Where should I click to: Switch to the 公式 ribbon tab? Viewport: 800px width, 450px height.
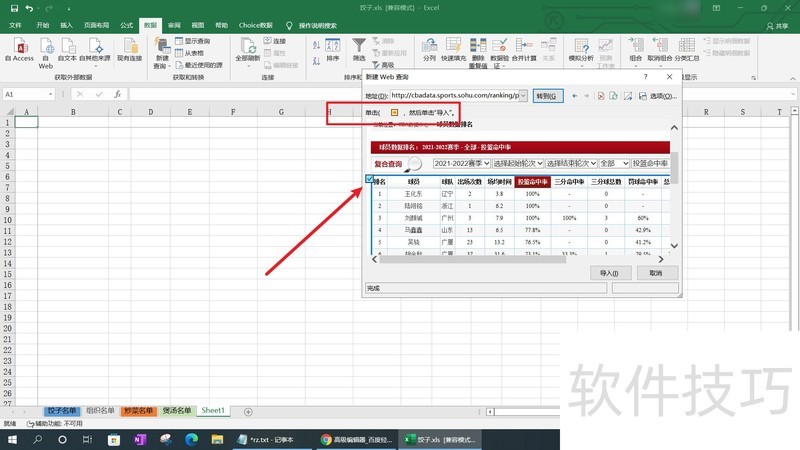click(x=126, y=25)
